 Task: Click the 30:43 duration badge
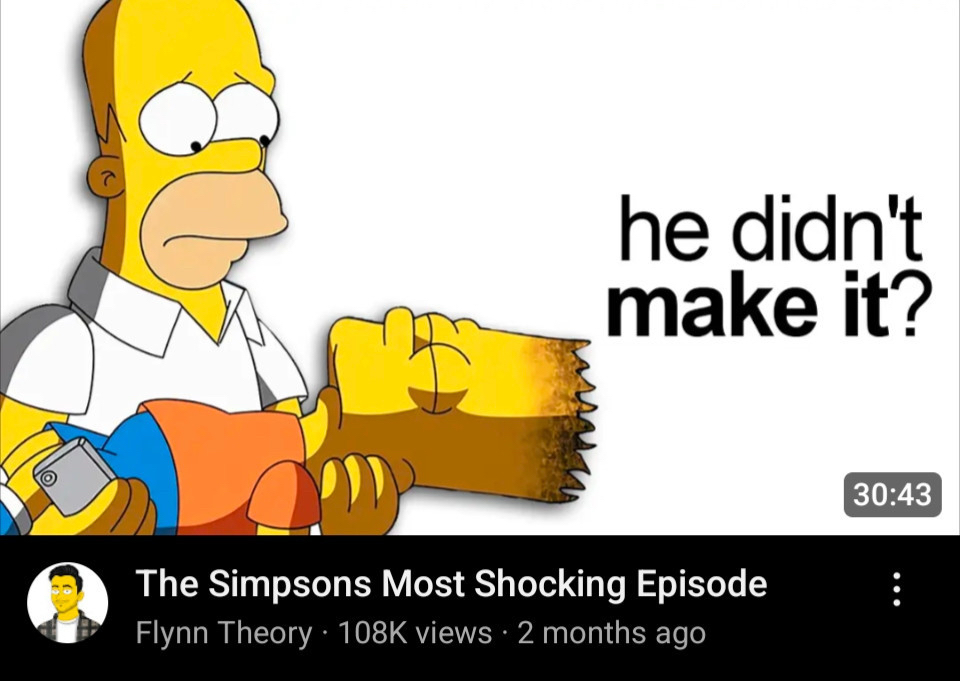892,494
